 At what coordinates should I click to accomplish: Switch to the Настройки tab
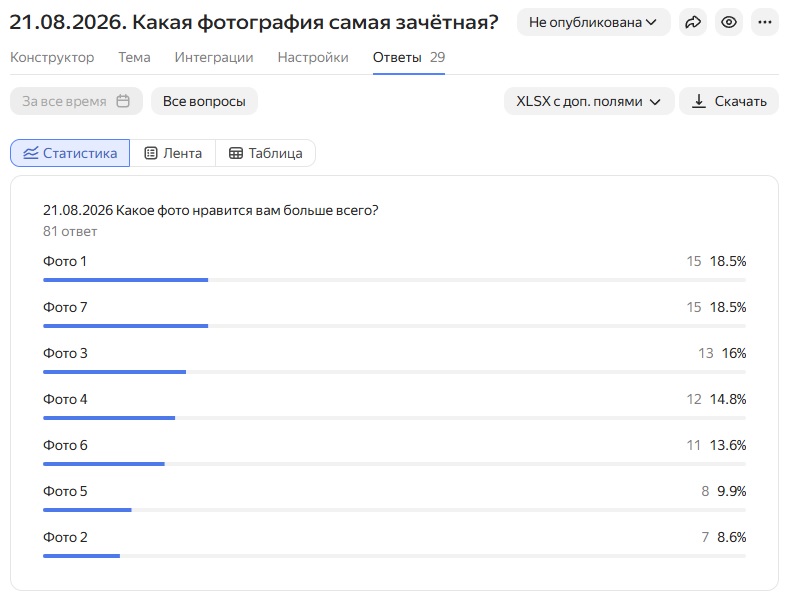[313, 57]
